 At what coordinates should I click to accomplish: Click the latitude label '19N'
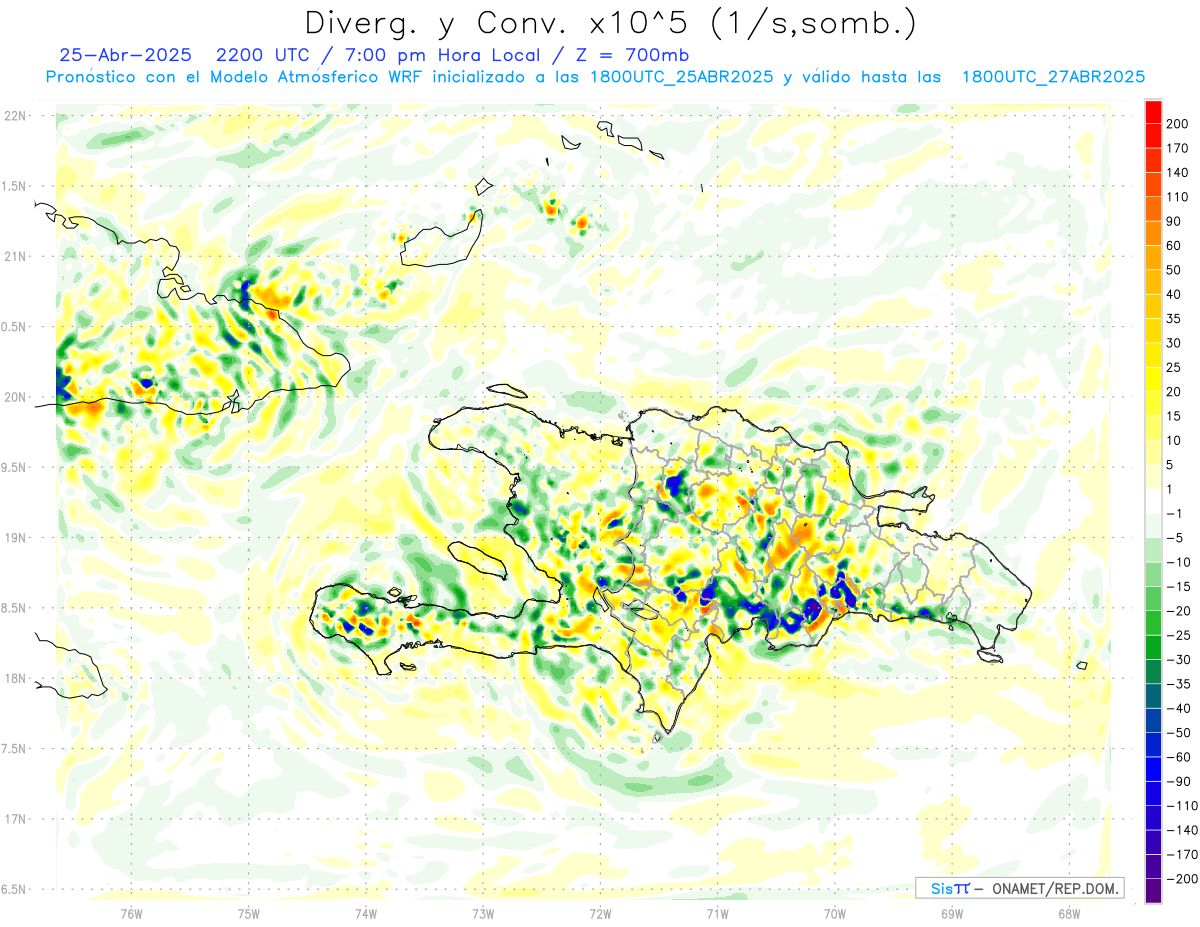pyautogui.click(x=14, y=538)
